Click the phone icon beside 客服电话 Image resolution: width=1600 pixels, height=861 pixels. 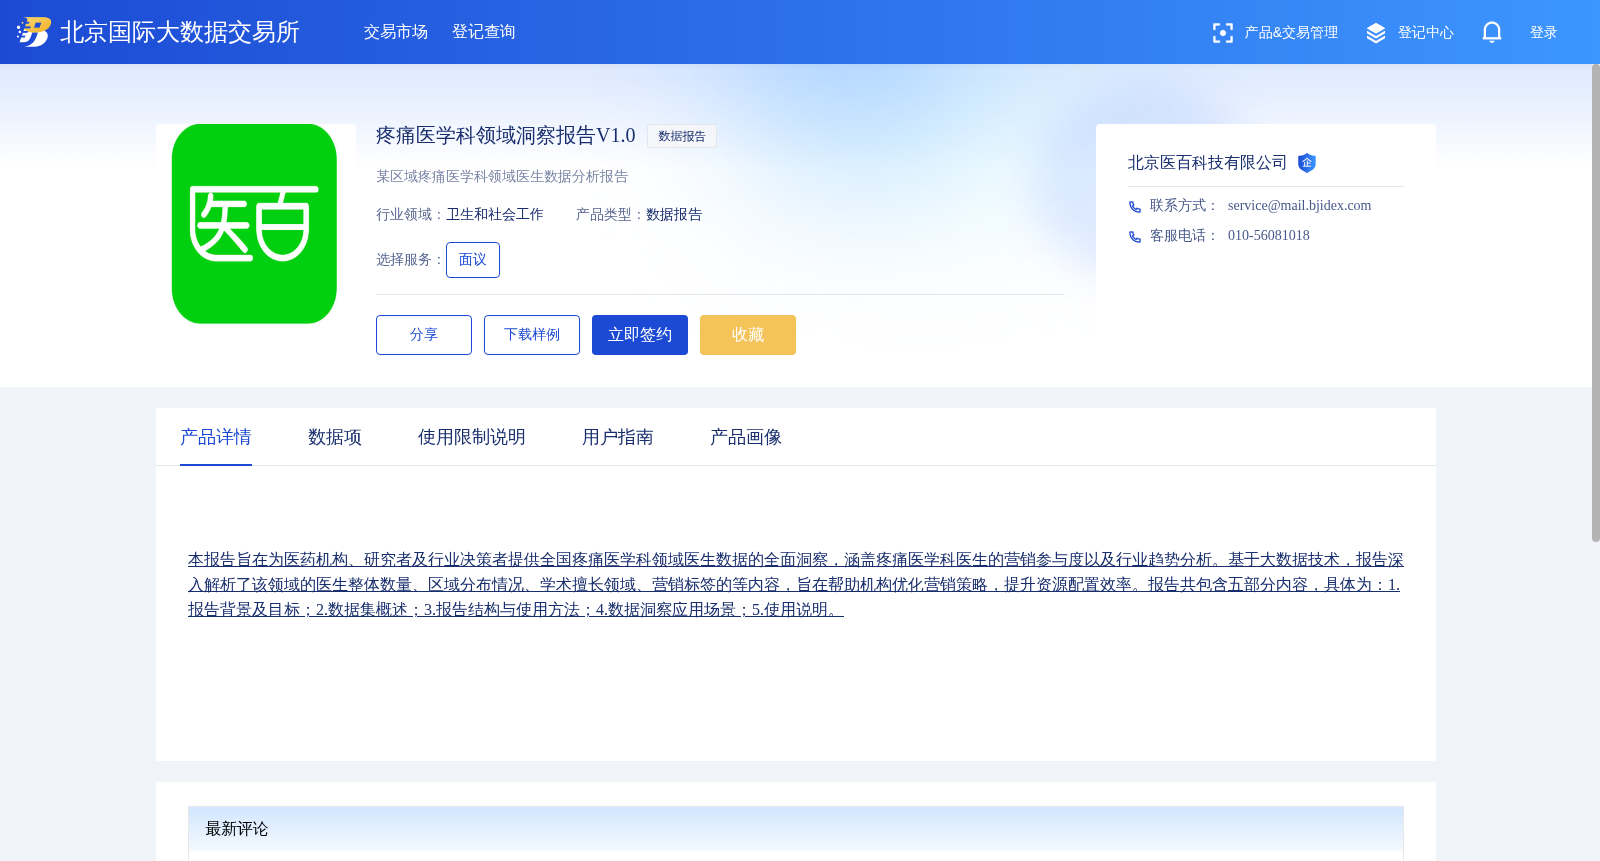point(1135,237)
